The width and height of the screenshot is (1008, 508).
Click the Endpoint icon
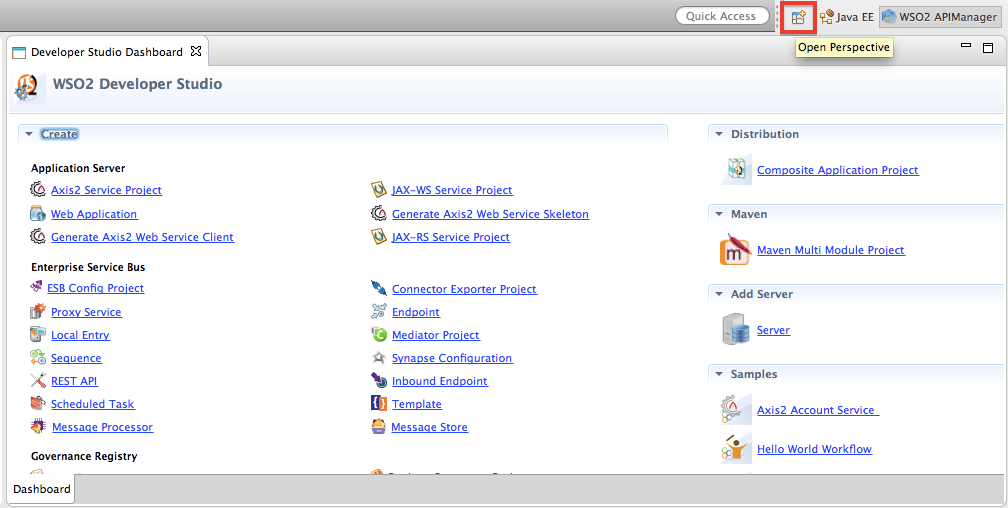pyautogui.click(x=379, y=311)
